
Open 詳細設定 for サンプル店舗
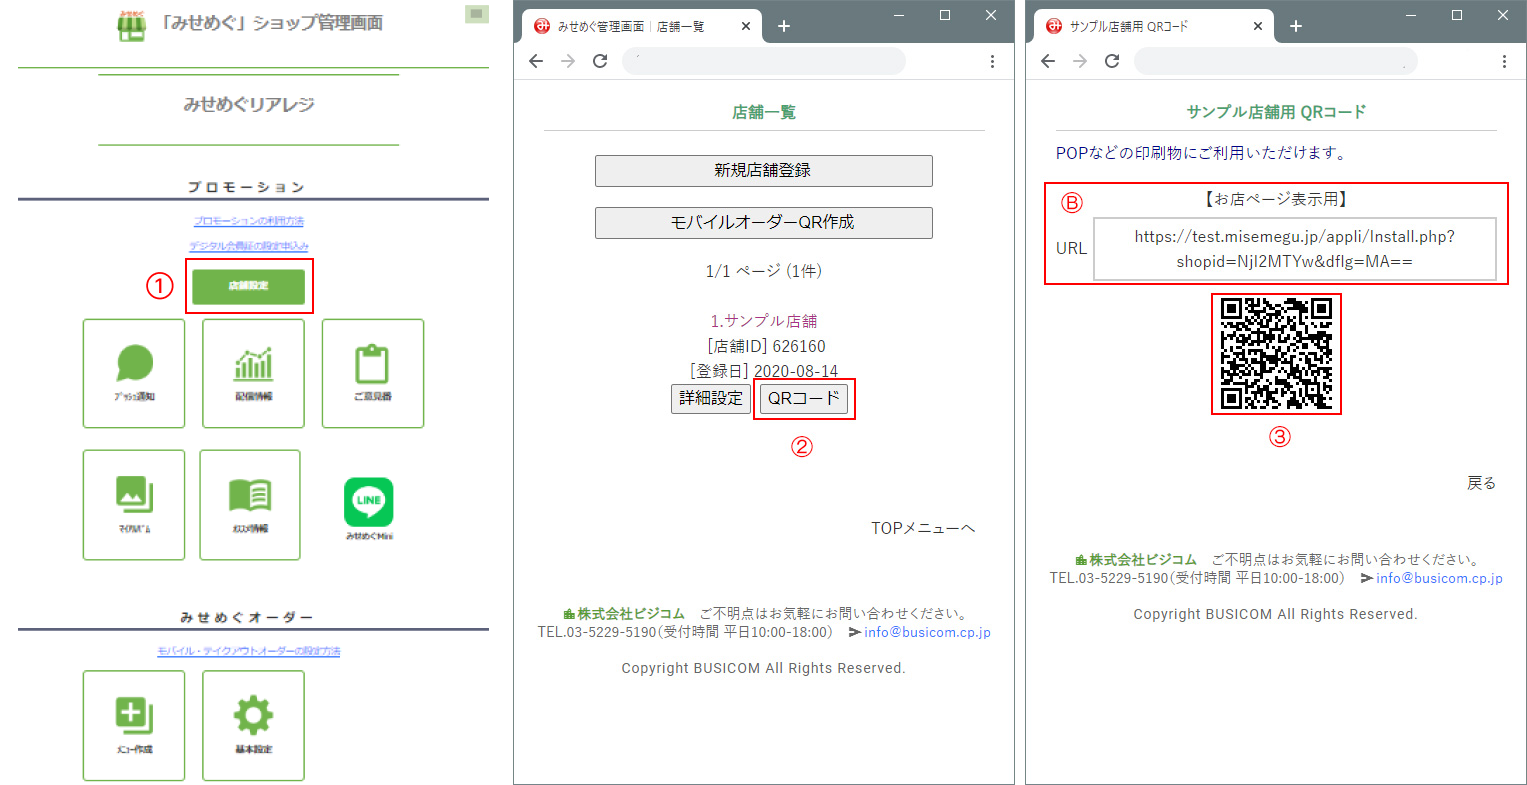click(711, 398)
